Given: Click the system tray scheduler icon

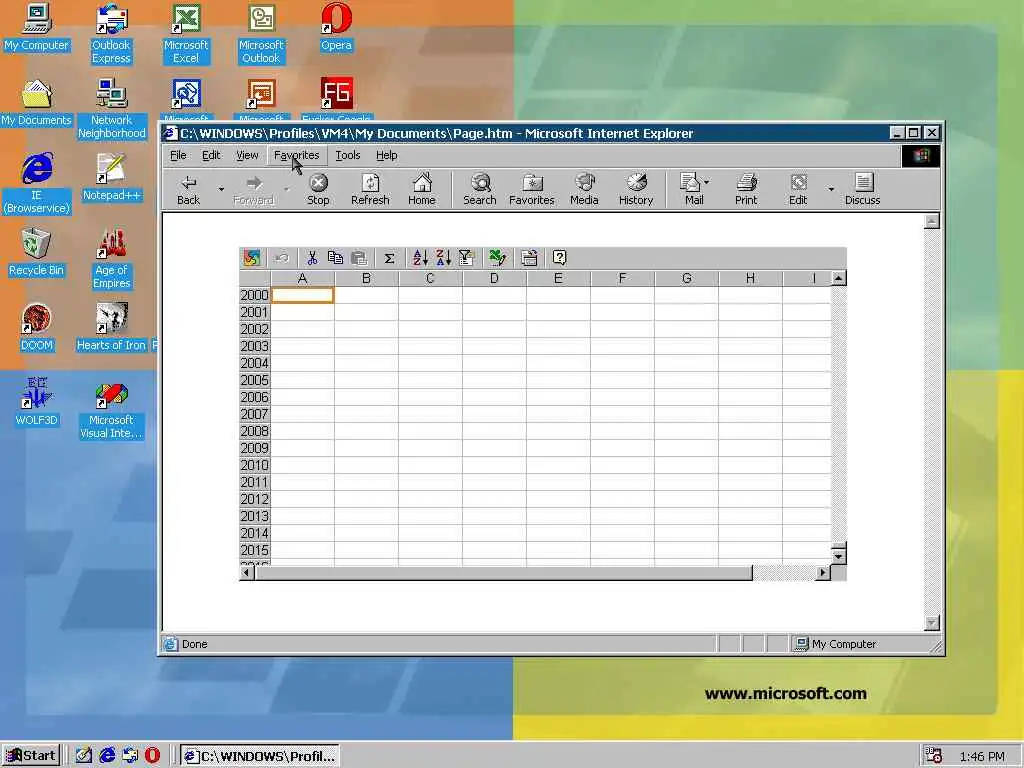Looking at the screenshot, I should click(x=934, y=756).
